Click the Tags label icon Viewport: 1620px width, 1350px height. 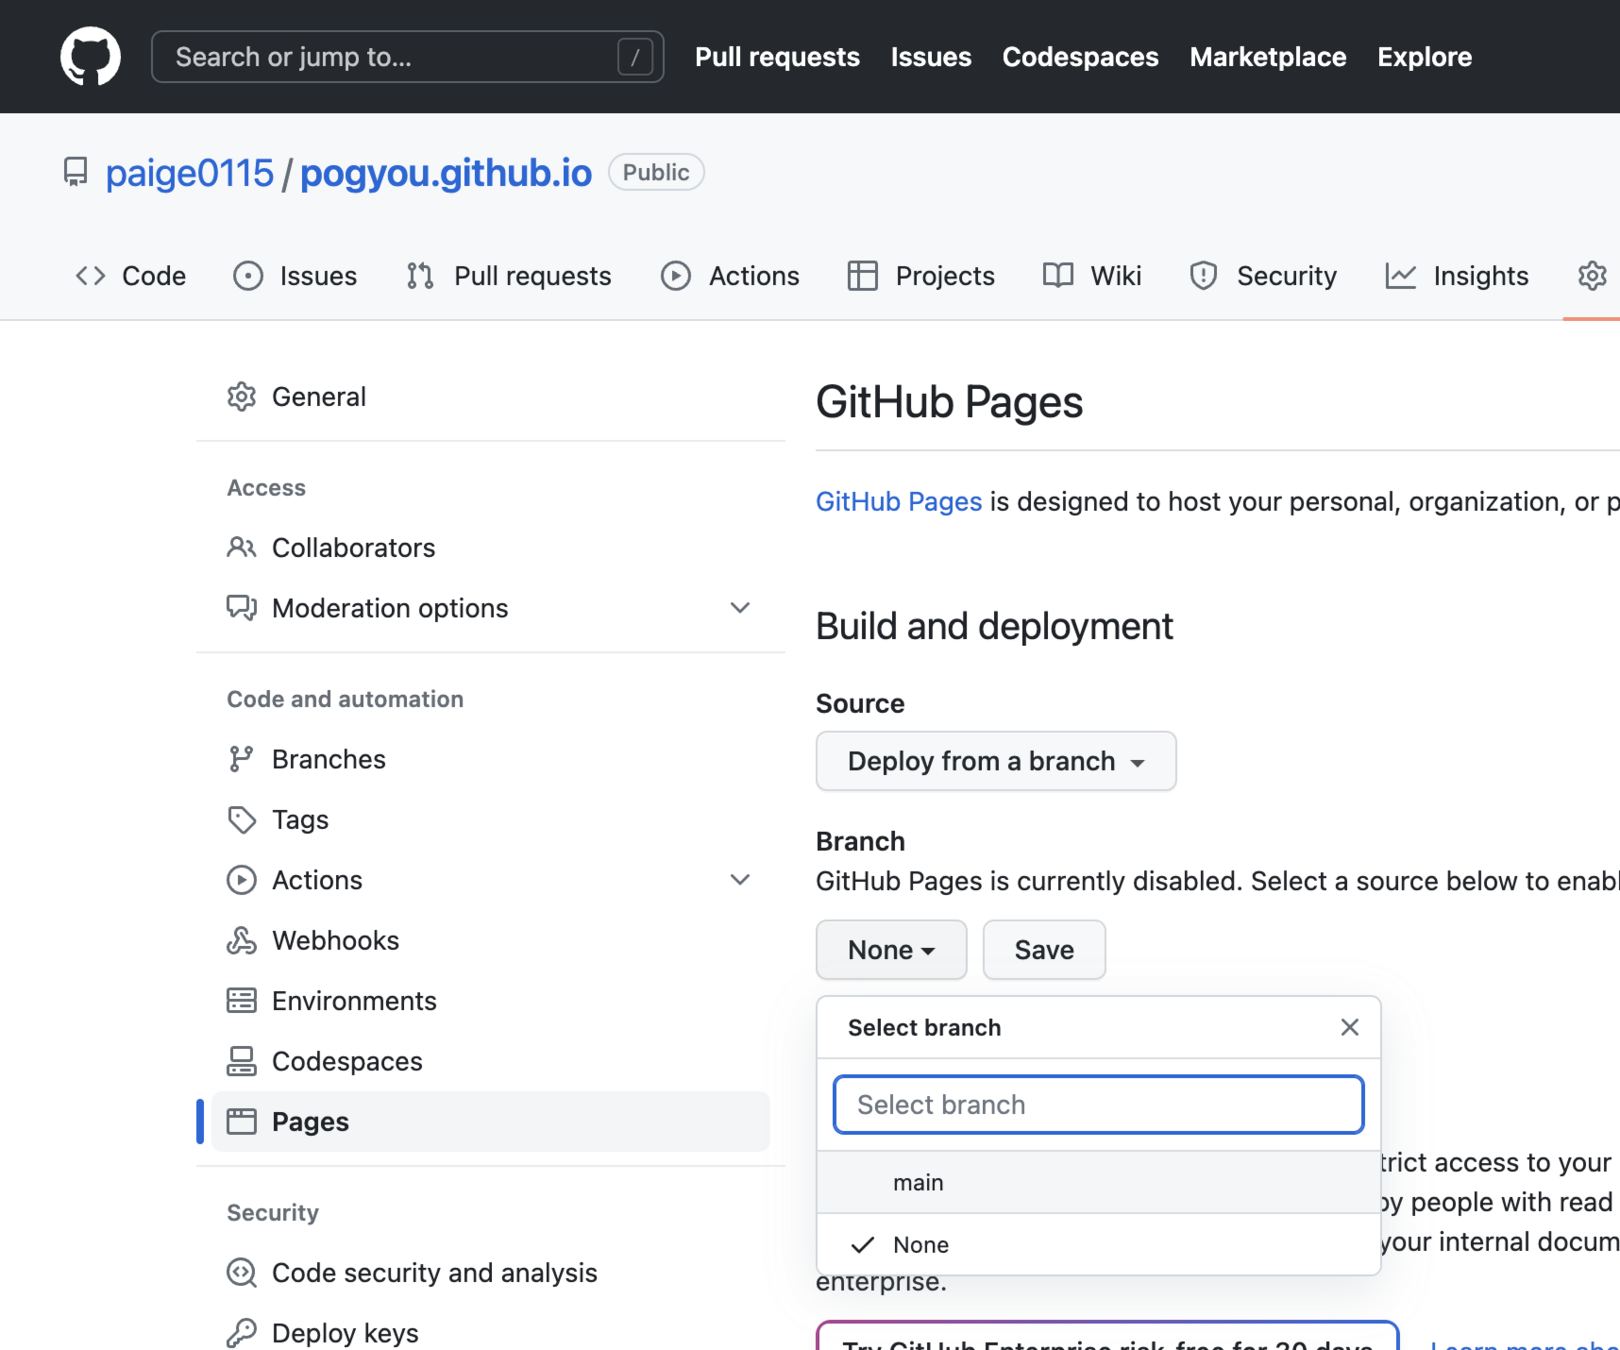coord(241,820)
